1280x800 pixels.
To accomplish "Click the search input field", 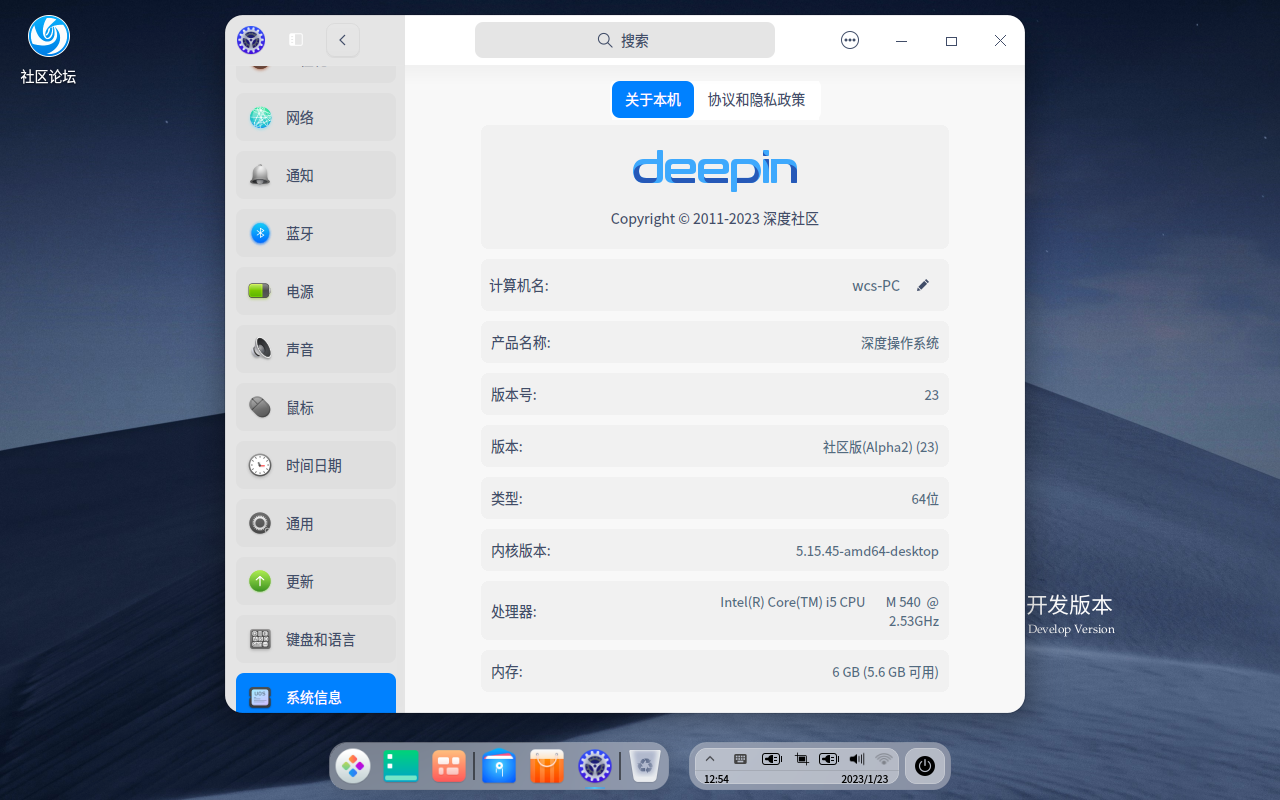I will [x=625, y=40].
